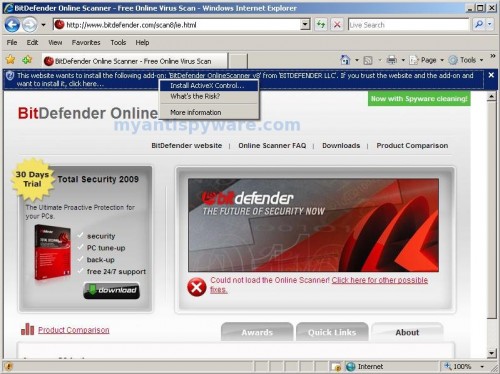The width and height of the screenshot is (500, 374).
Task: Click the status bar warning icon
Action: [8, 367]
